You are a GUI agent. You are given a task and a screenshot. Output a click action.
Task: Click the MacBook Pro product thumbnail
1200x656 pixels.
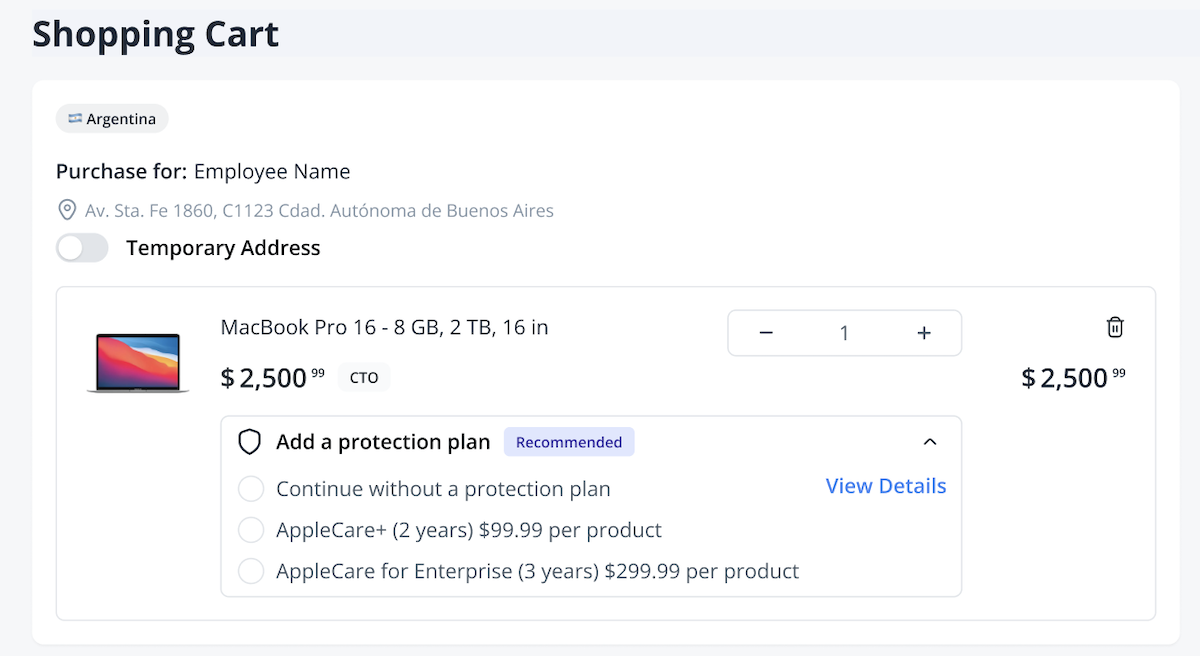[138, 363]
